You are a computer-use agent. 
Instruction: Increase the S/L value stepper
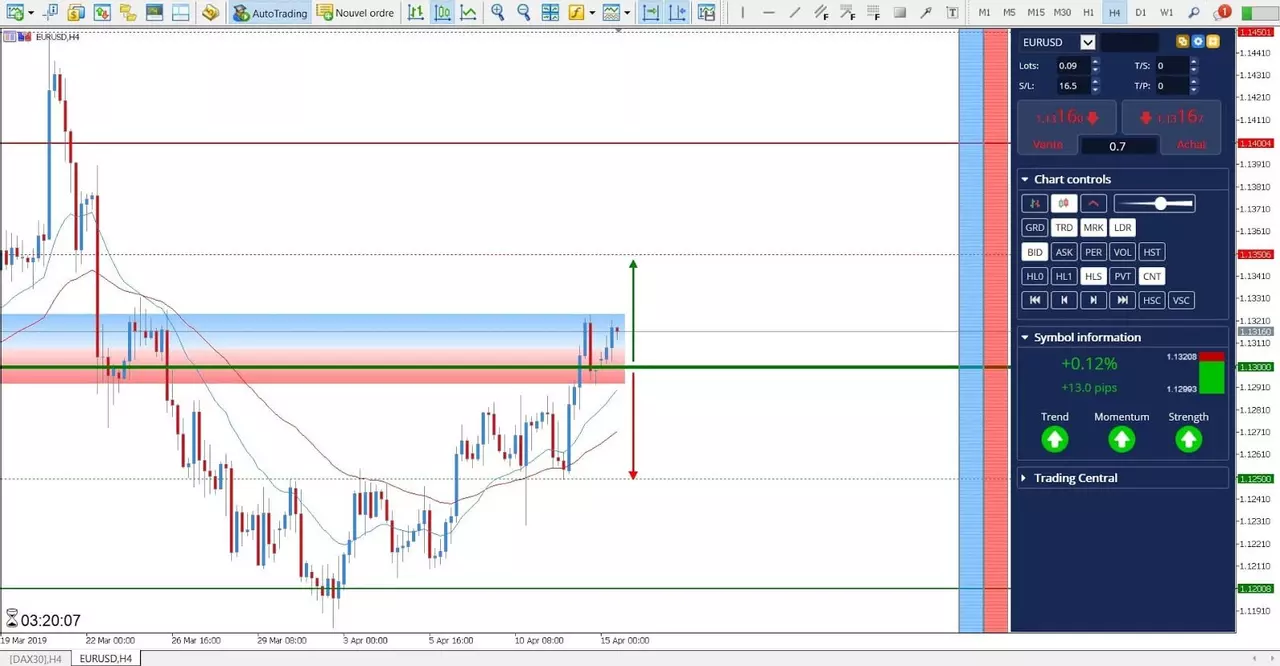1095,82
